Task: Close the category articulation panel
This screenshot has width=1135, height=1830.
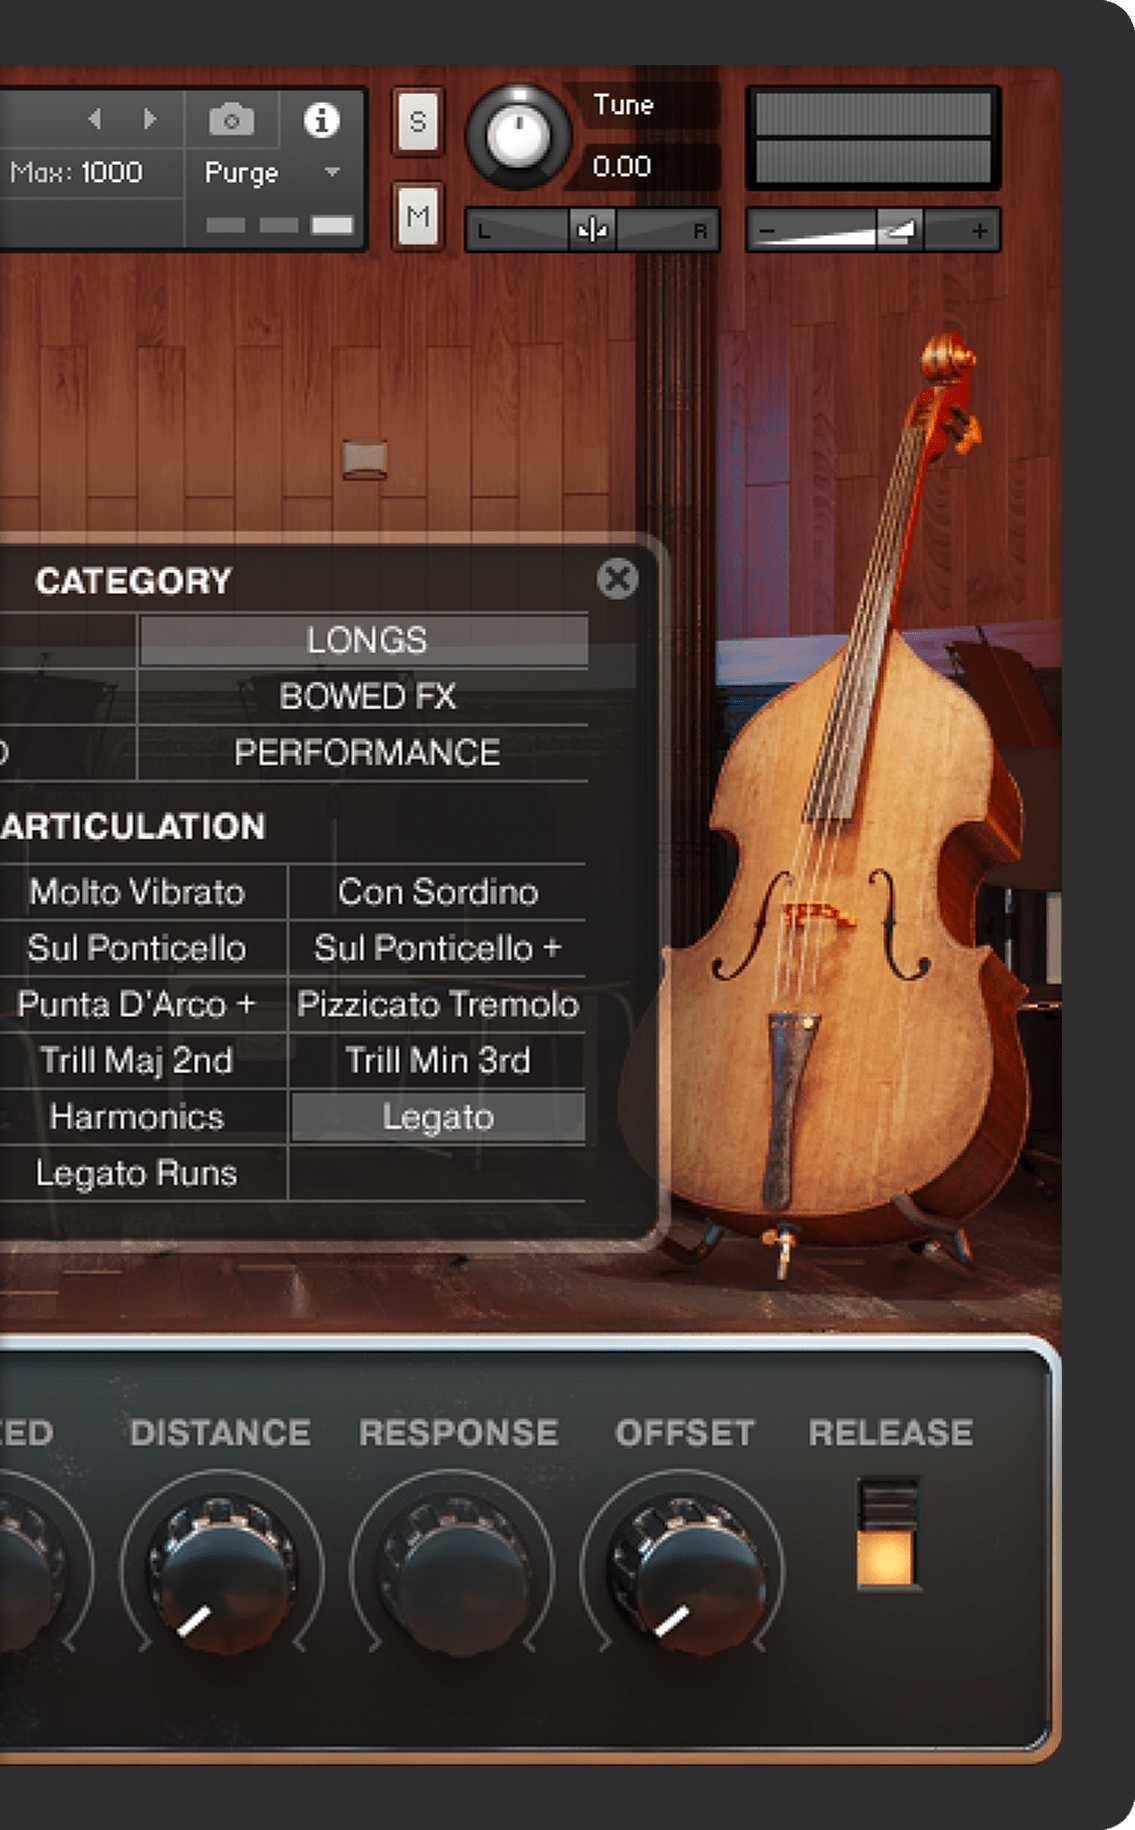Action: [617, 578]
